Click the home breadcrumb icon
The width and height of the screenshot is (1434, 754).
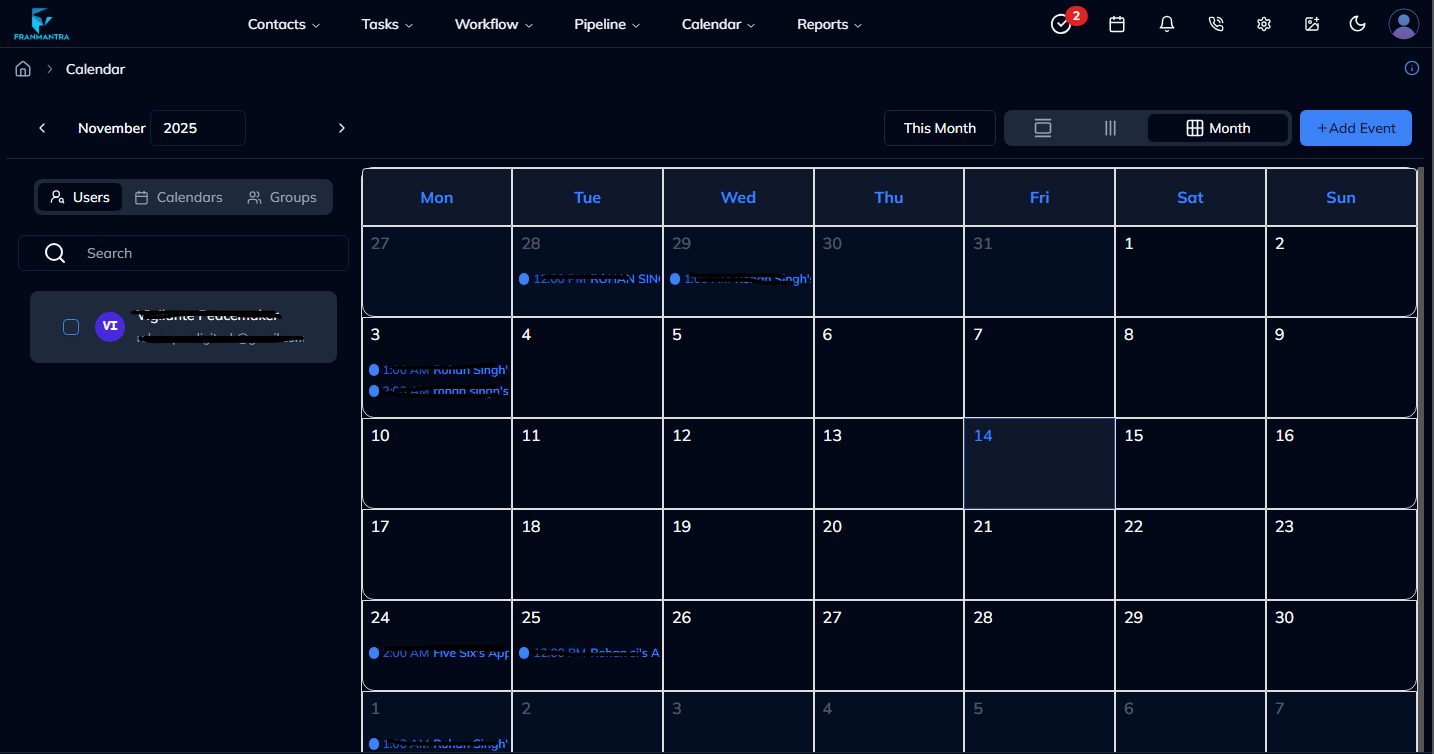tap(22, 68)
